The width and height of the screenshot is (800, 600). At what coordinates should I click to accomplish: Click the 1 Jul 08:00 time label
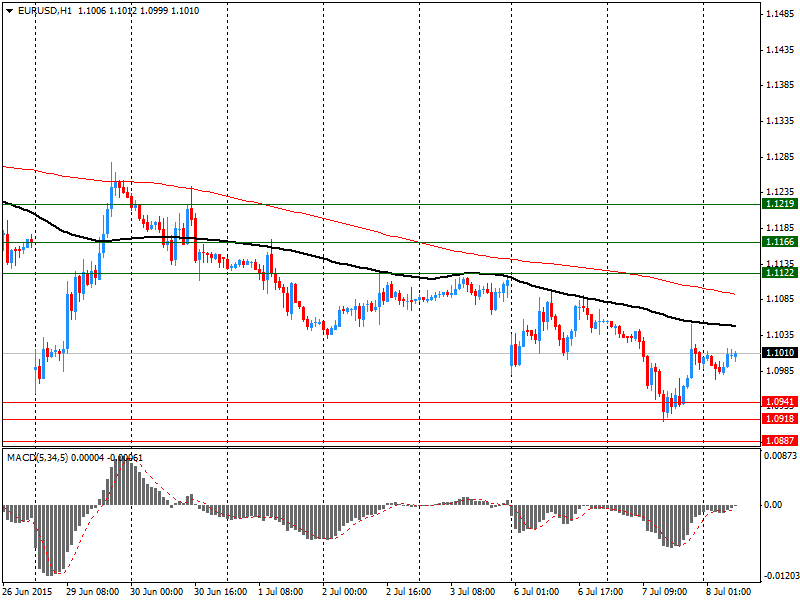pyautogui.click(x=281, y=592)
